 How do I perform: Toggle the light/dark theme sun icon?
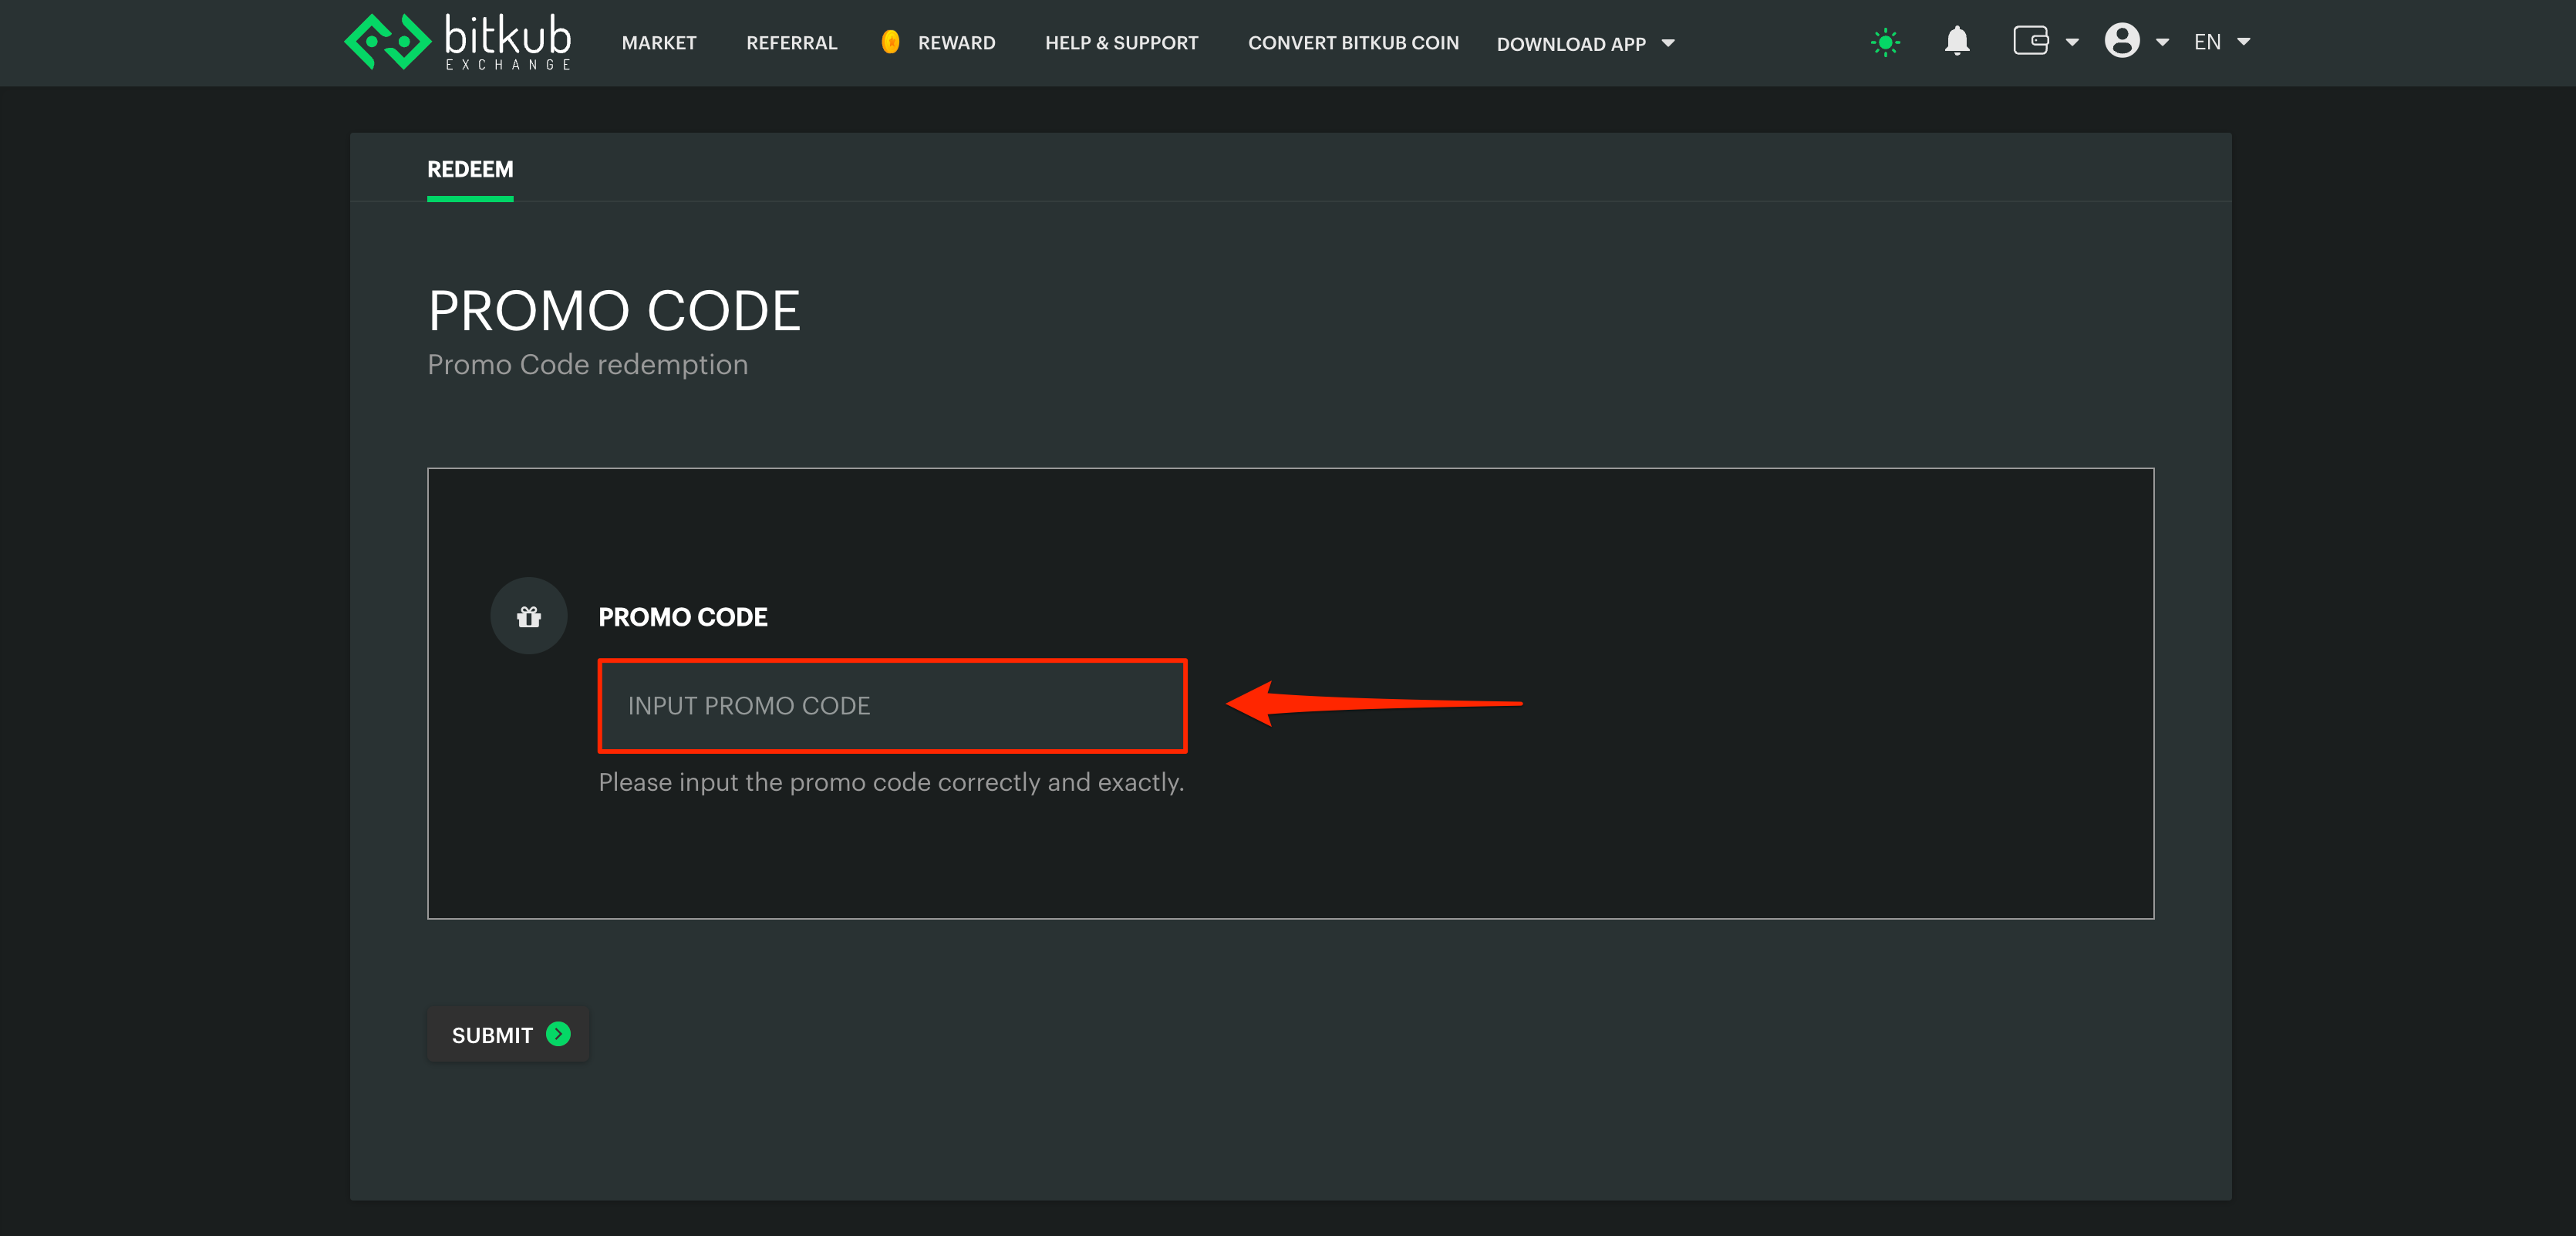1885,42
